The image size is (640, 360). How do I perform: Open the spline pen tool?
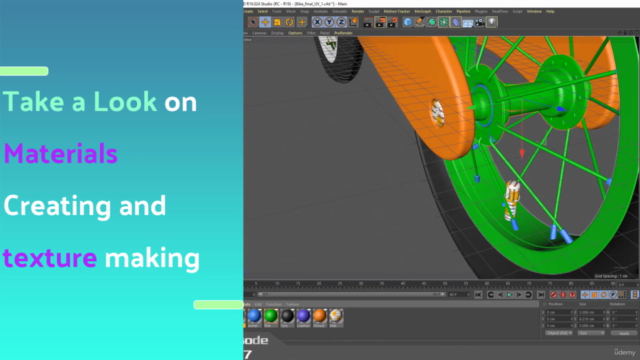[x=420, y=22]
